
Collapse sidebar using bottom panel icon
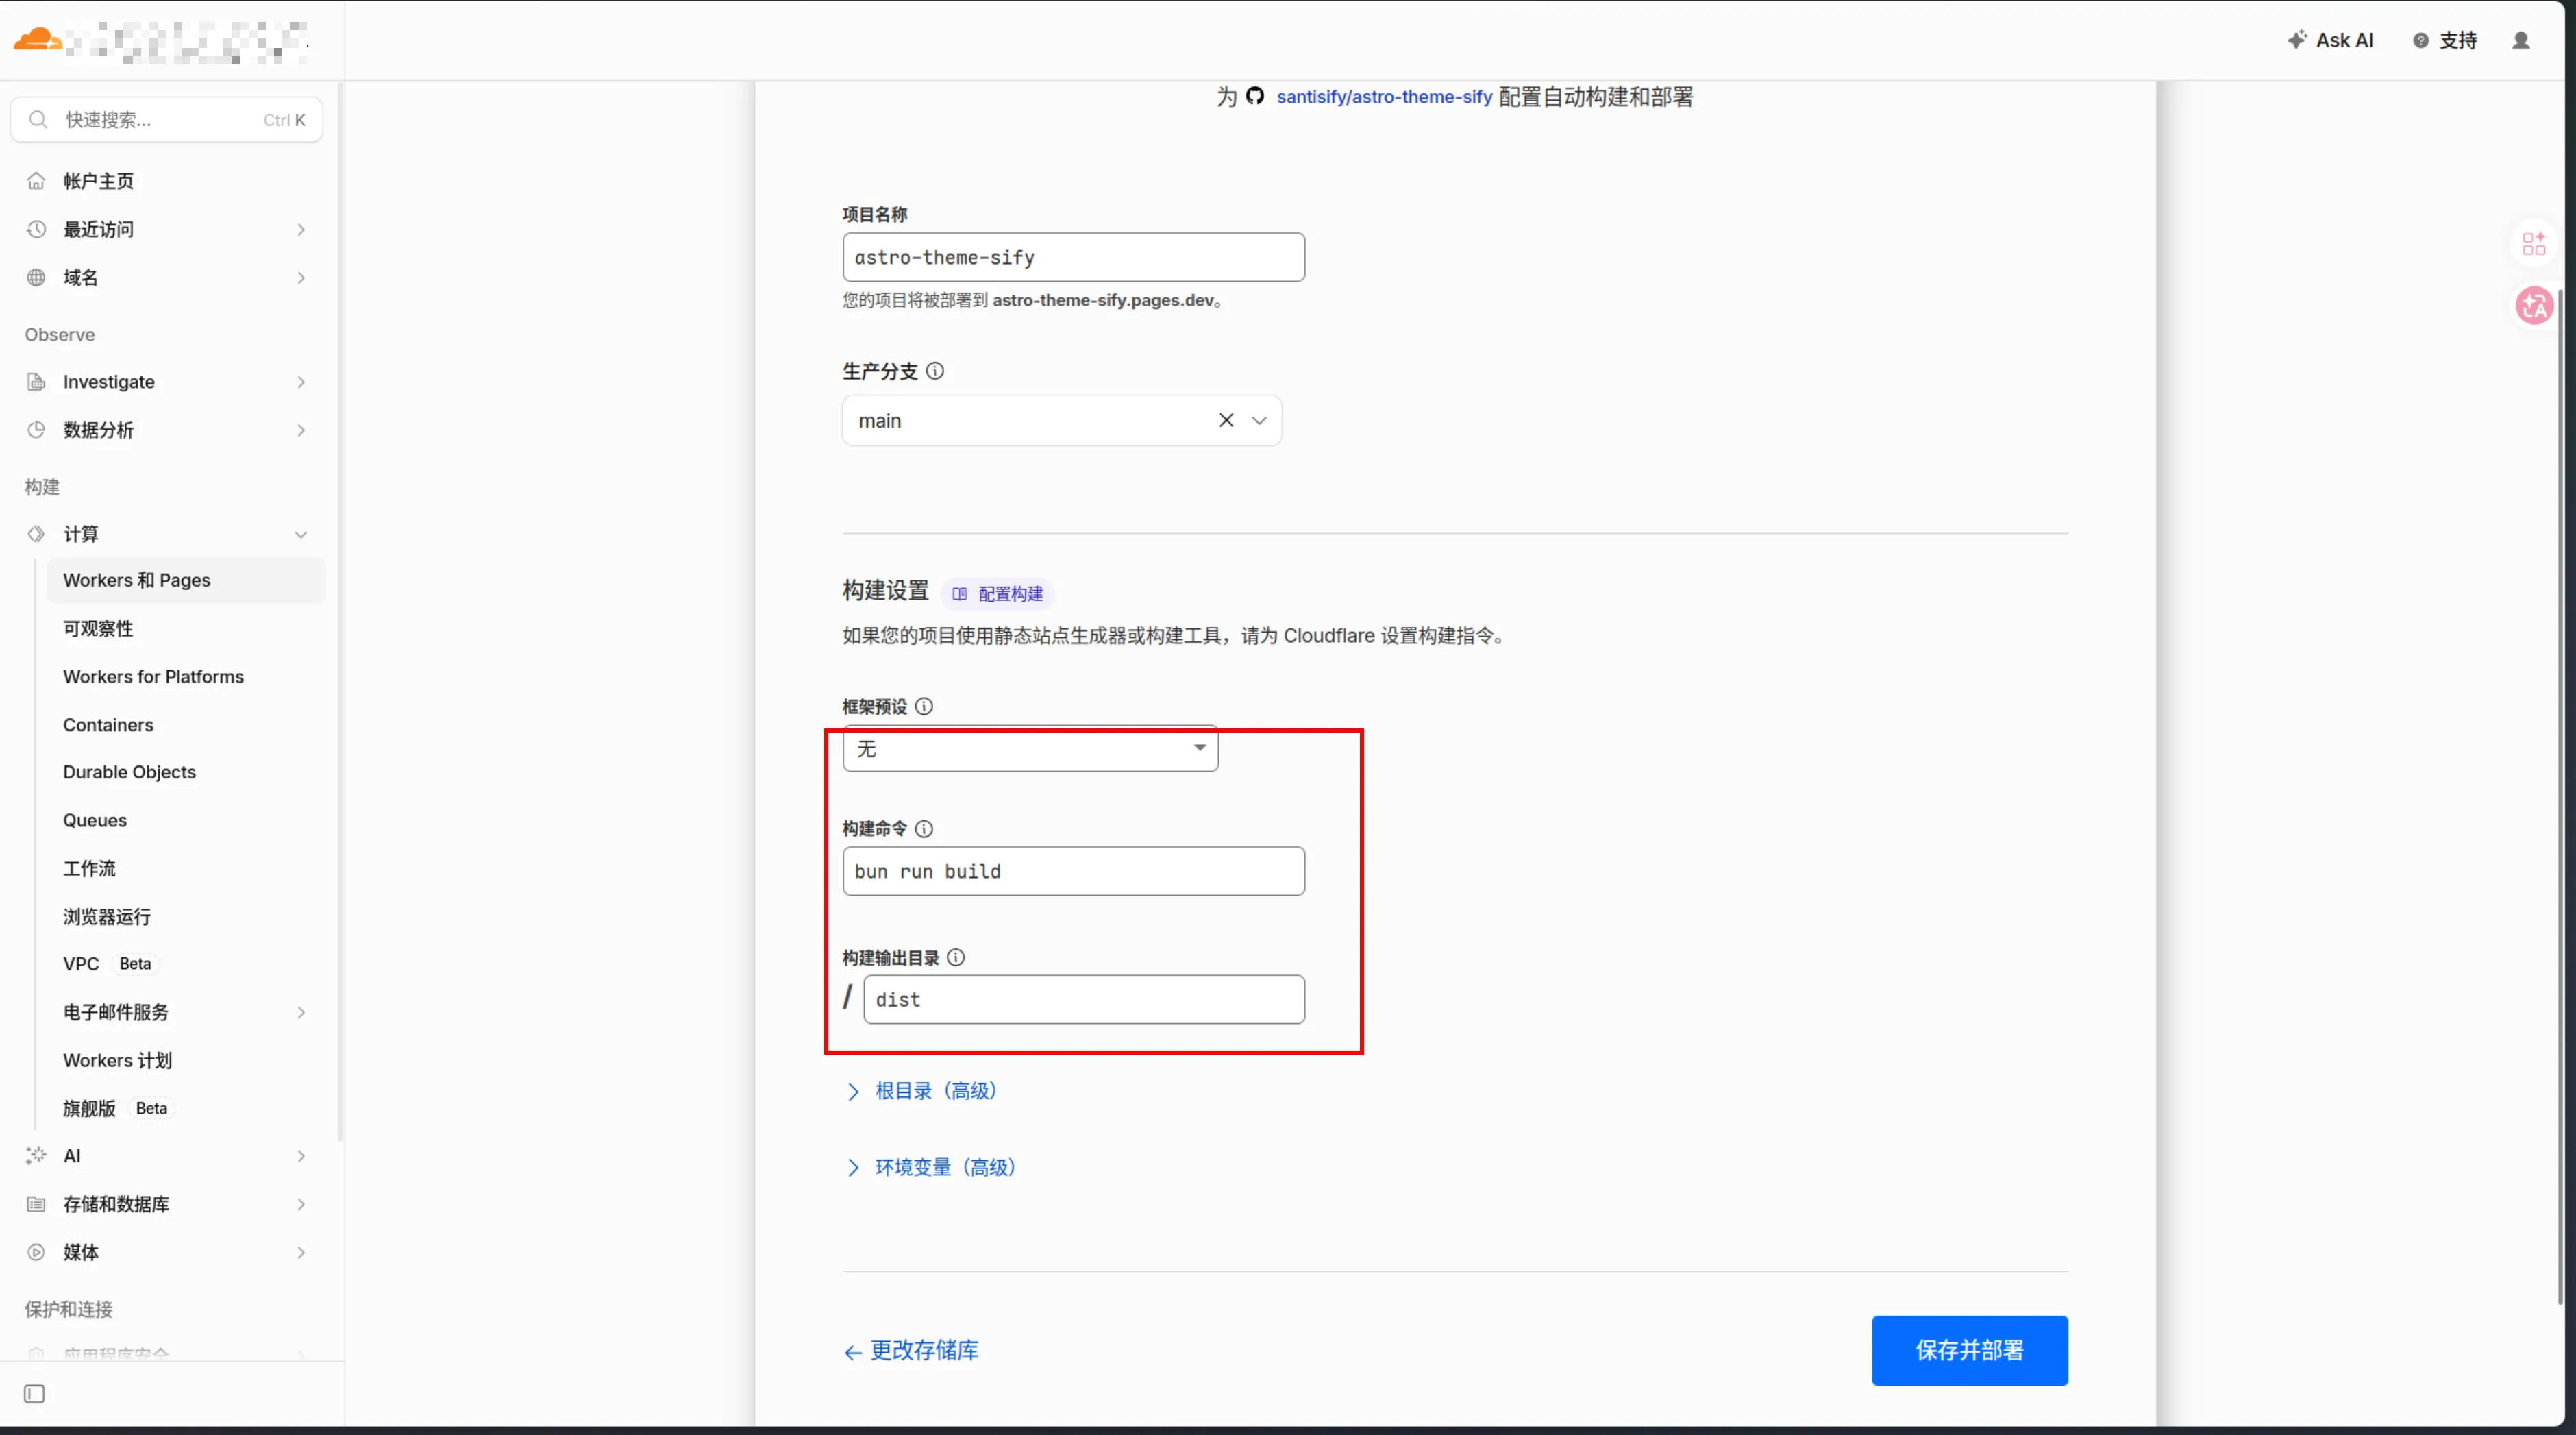pyautogui.click(x=34, y=1393)
